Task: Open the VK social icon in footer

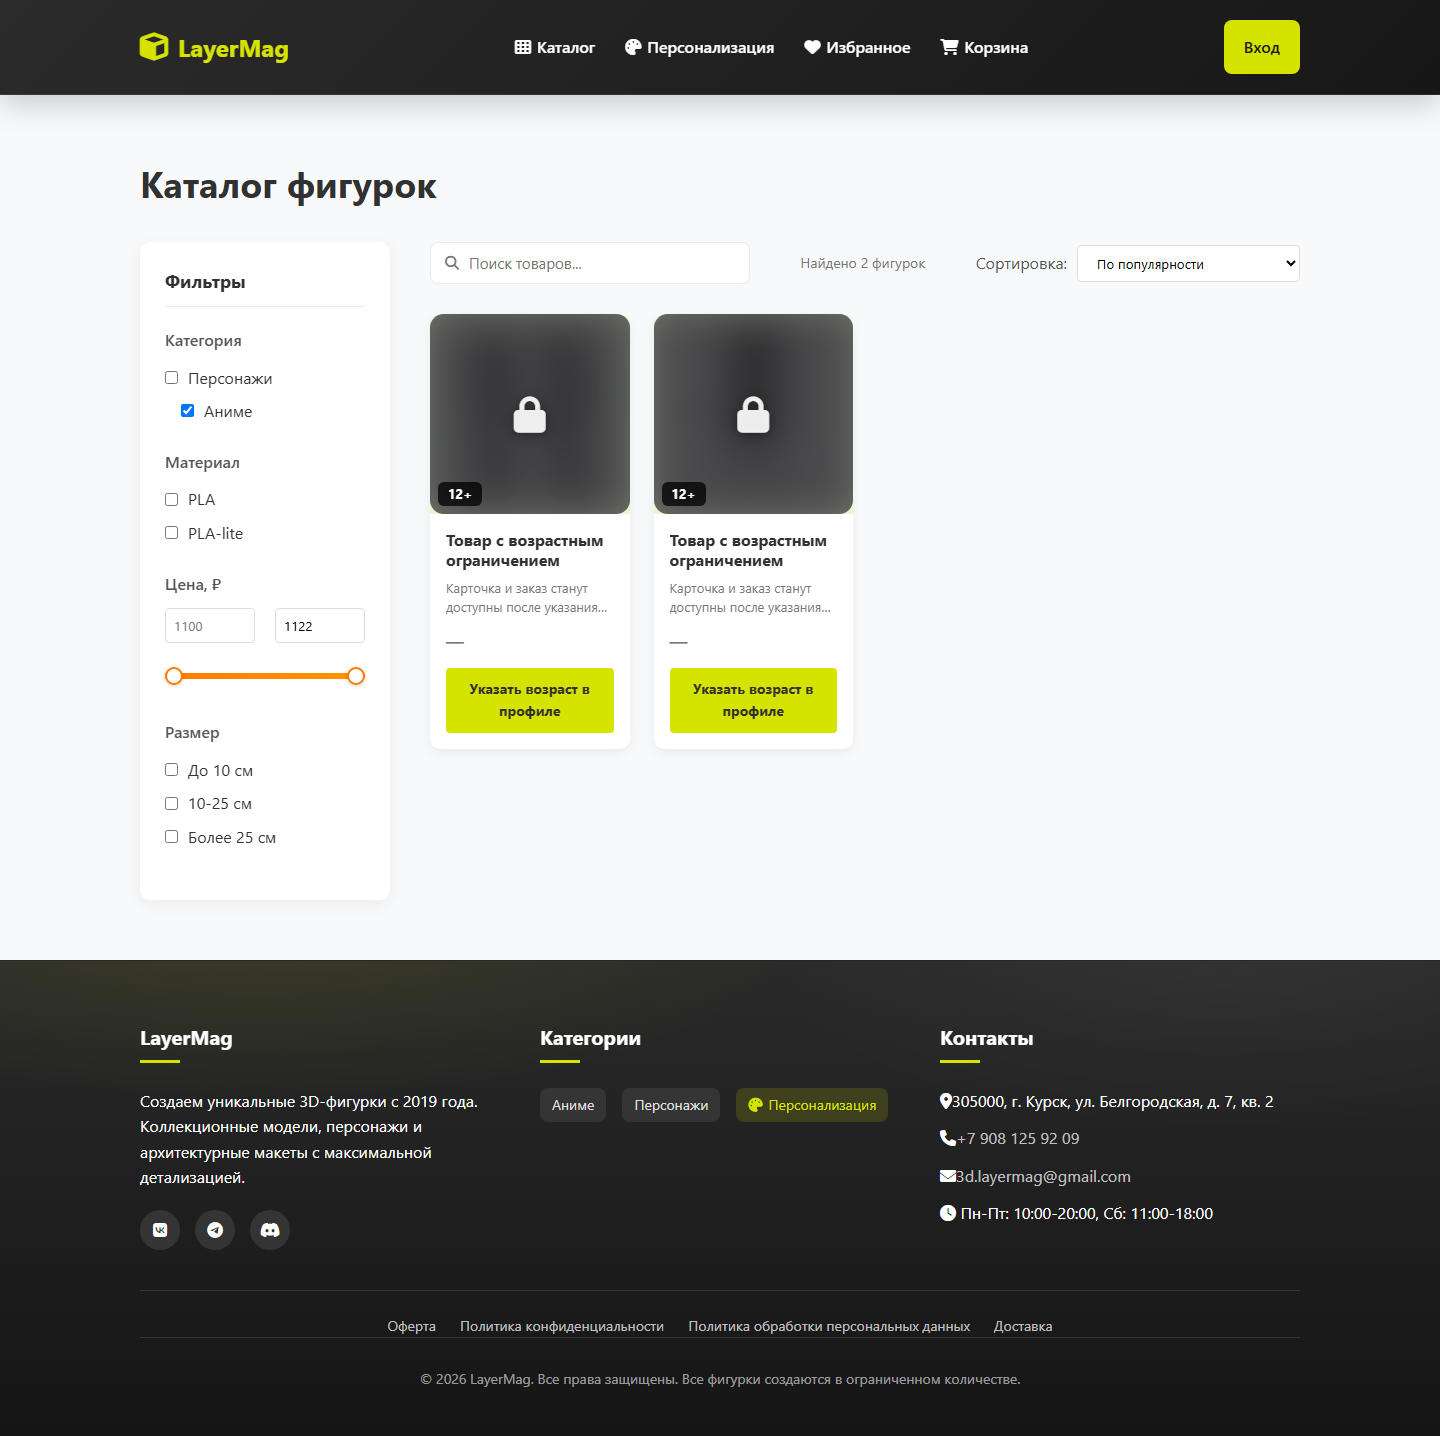Action: (160, 1230)
